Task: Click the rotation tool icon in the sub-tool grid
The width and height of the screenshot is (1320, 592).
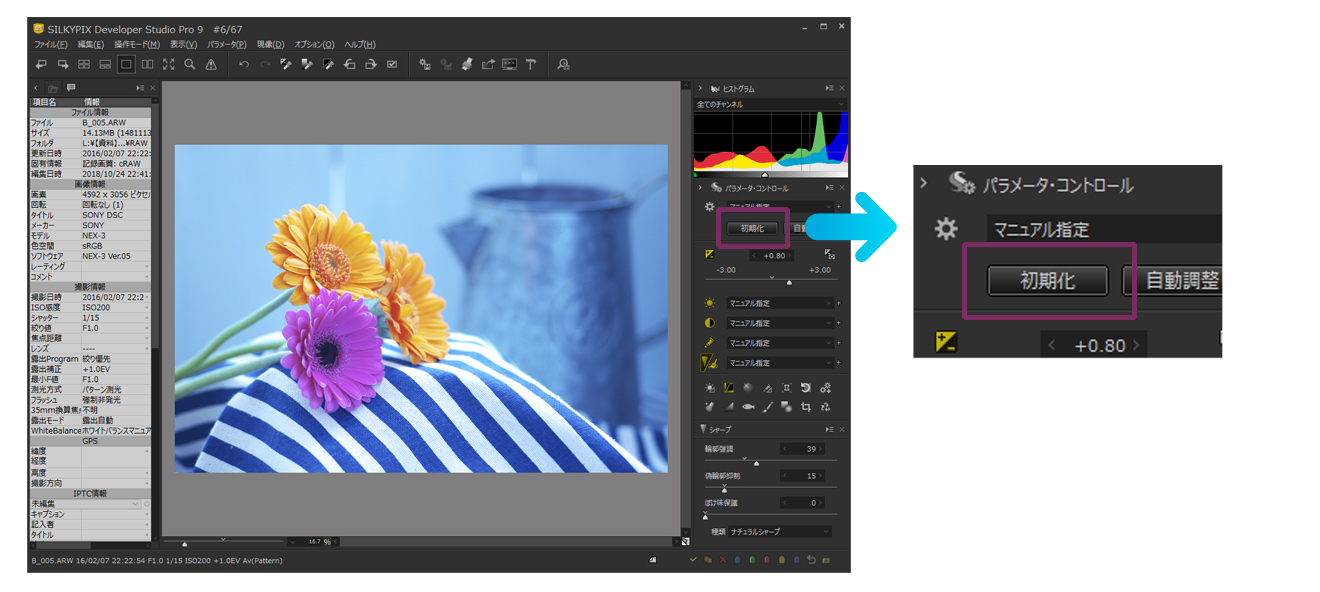Action: coord(806,388)
